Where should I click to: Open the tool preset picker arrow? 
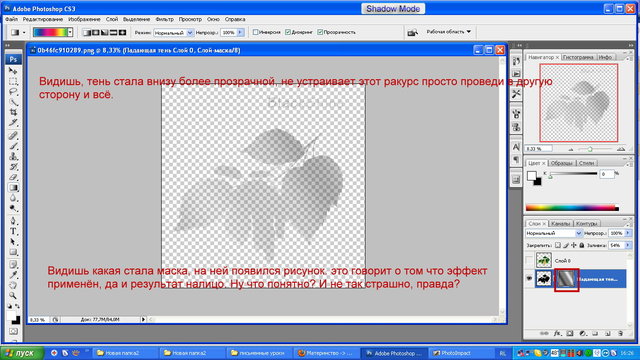24,32
